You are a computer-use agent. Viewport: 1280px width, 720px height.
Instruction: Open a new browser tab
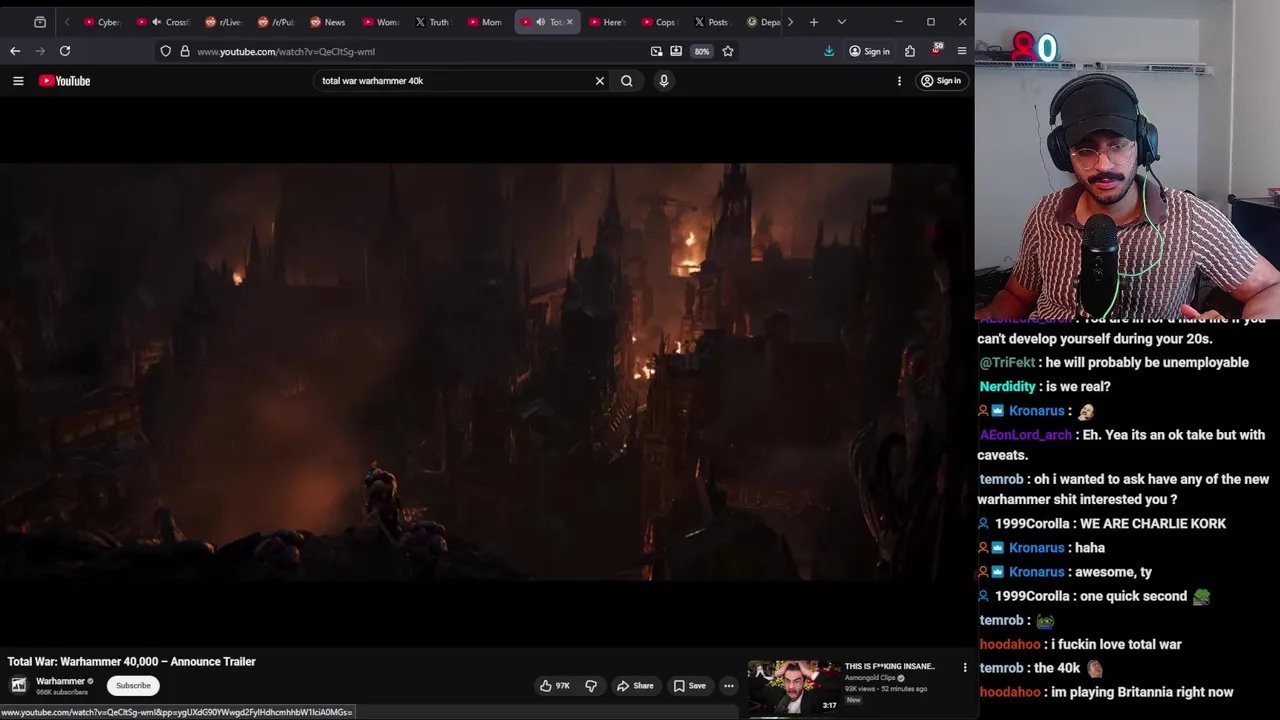click(x=814, y=22)
